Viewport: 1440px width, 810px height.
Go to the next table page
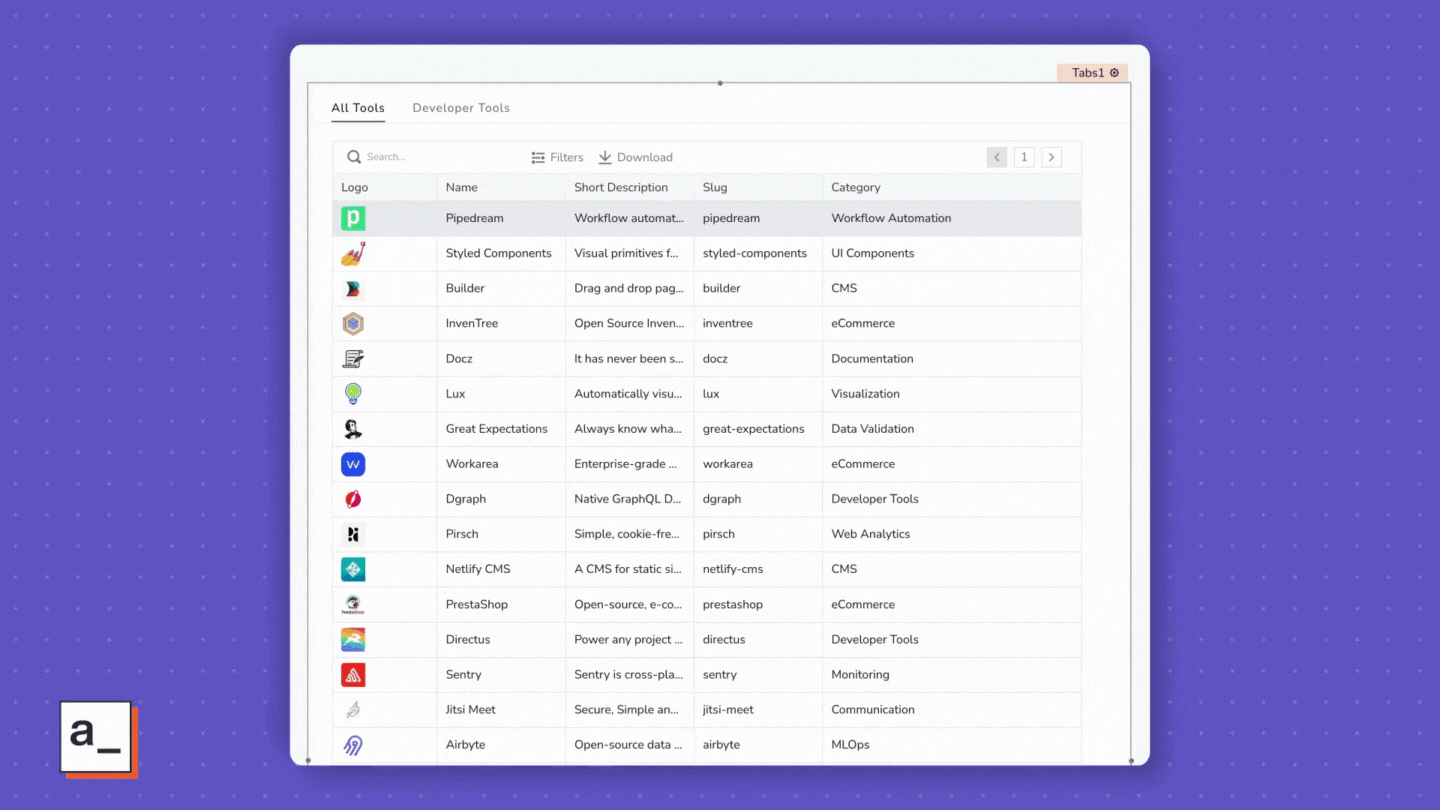[1051, 157]
